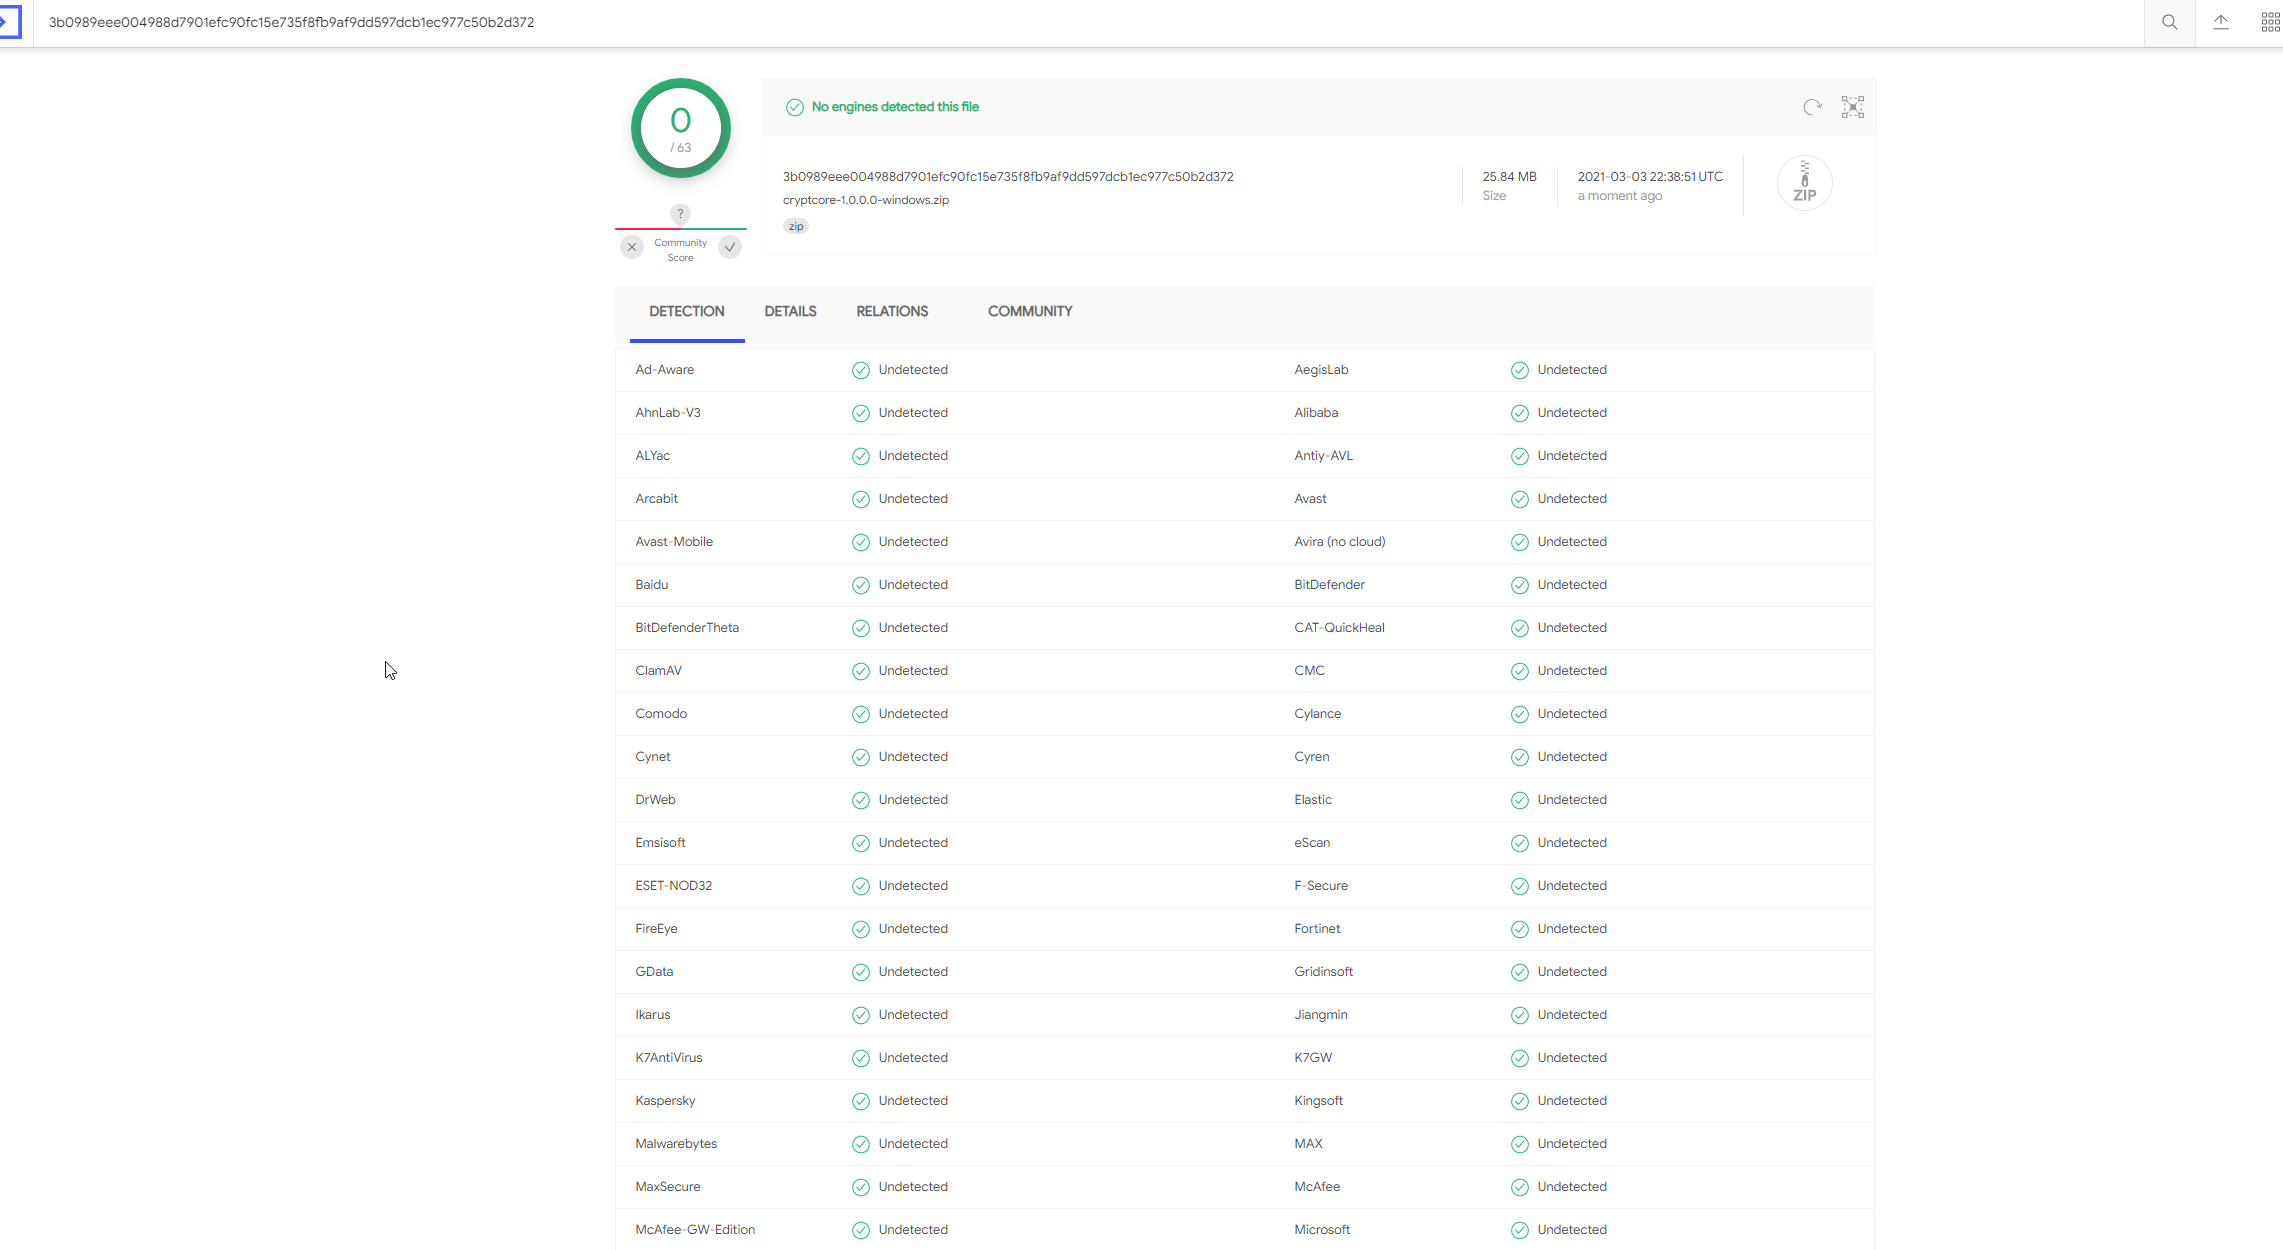Viewport: 2283px width, 1250px height.
Task: Open the RELATIONS tab
Action: (892, 311)
